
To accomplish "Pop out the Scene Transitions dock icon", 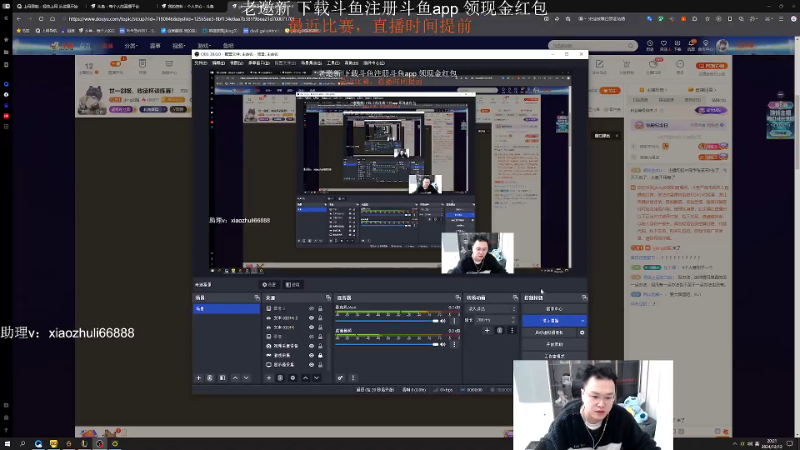I will point(515,297).
